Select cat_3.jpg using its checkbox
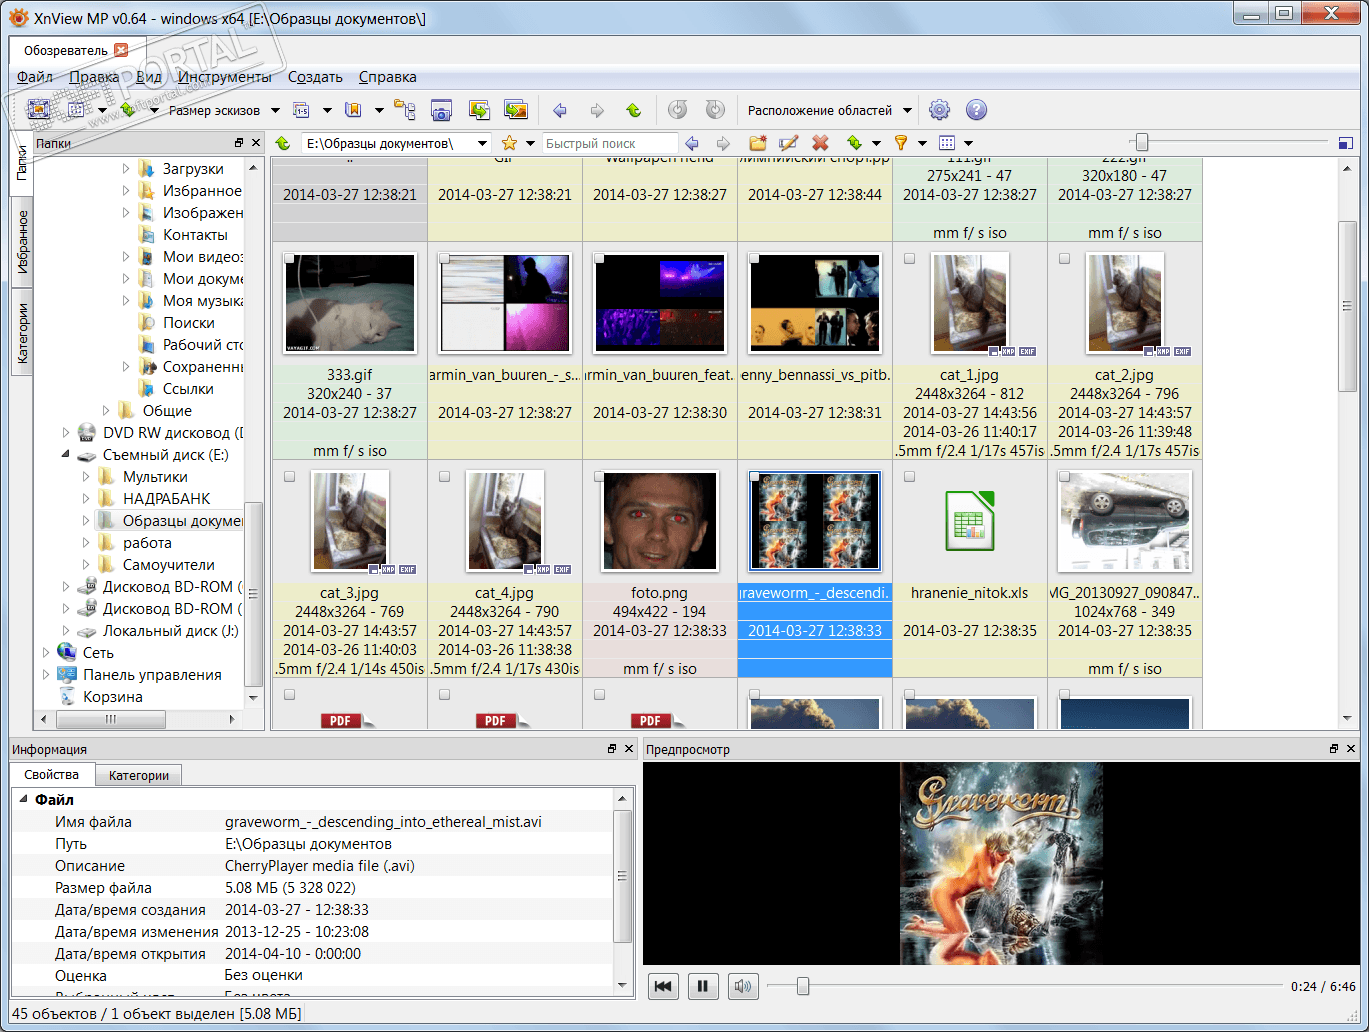This screenshot has height=1032, width=1369. [289, 477]
